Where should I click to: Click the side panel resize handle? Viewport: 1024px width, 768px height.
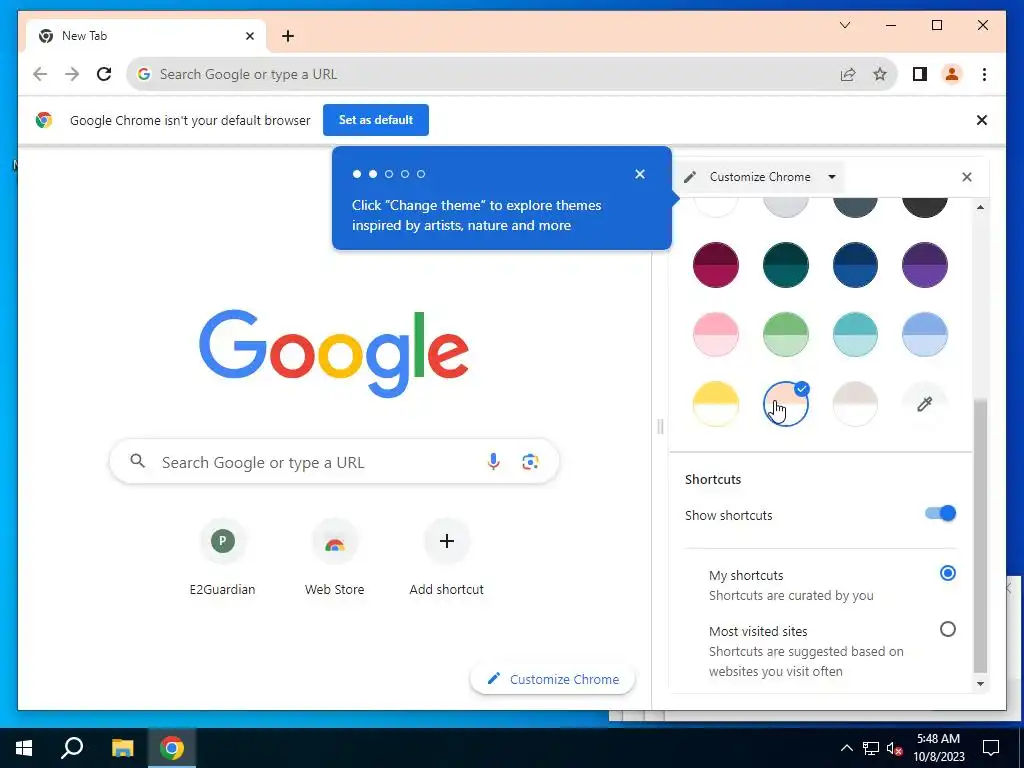pos(660,426)
